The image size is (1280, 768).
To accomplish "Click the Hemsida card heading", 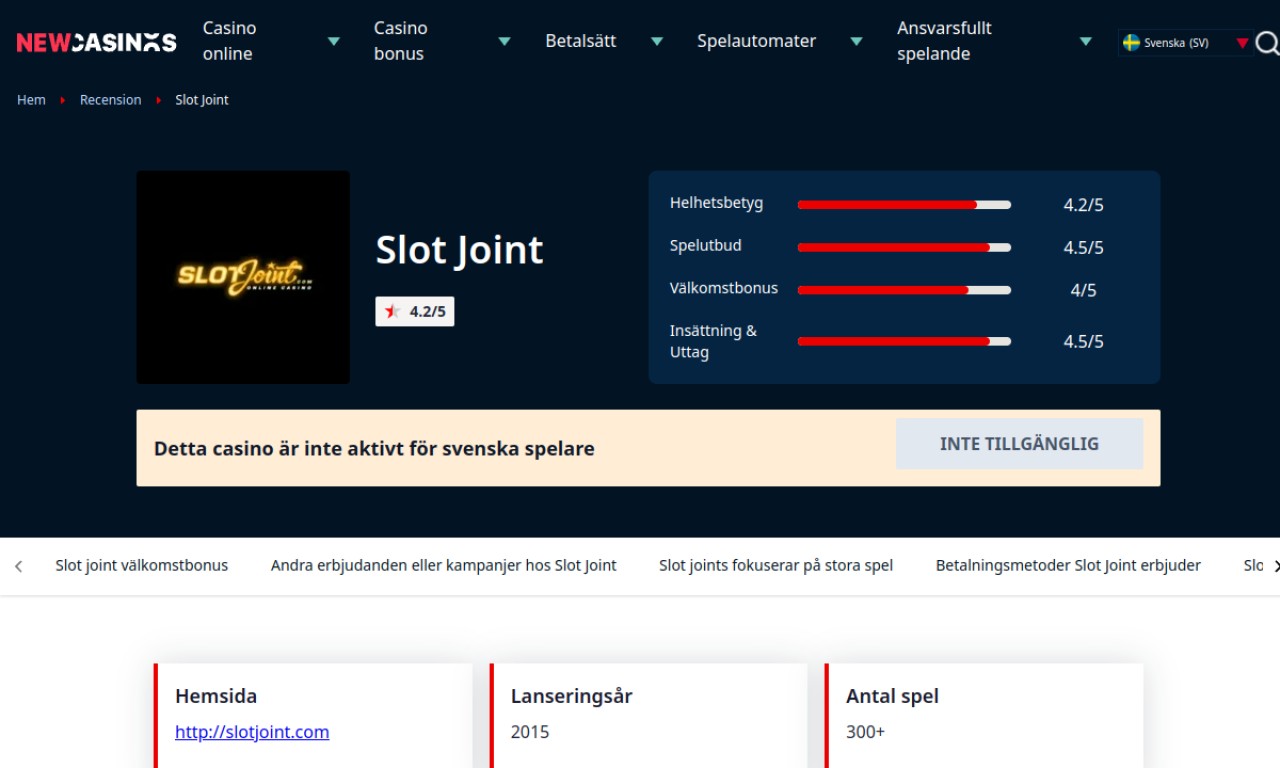I will (216, 696).
